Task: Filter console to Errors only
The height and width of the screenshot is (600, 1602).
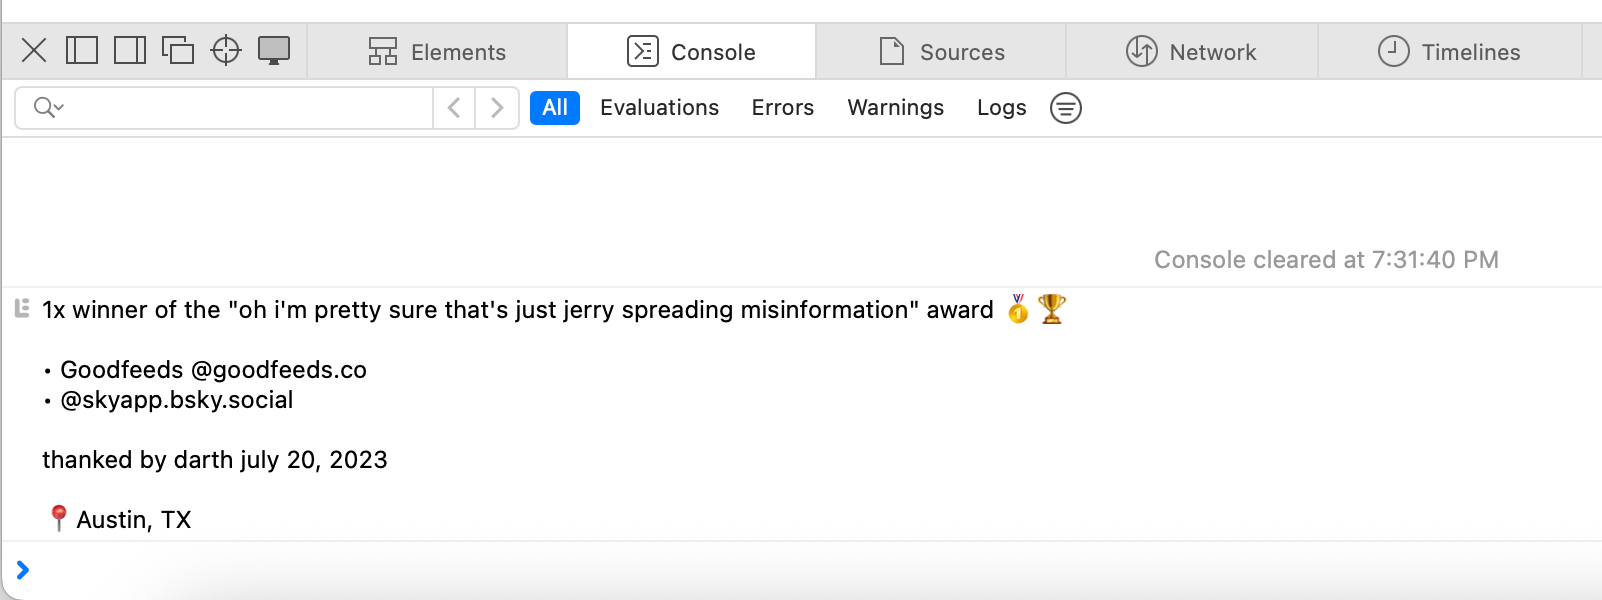Action: pos(783,108)
